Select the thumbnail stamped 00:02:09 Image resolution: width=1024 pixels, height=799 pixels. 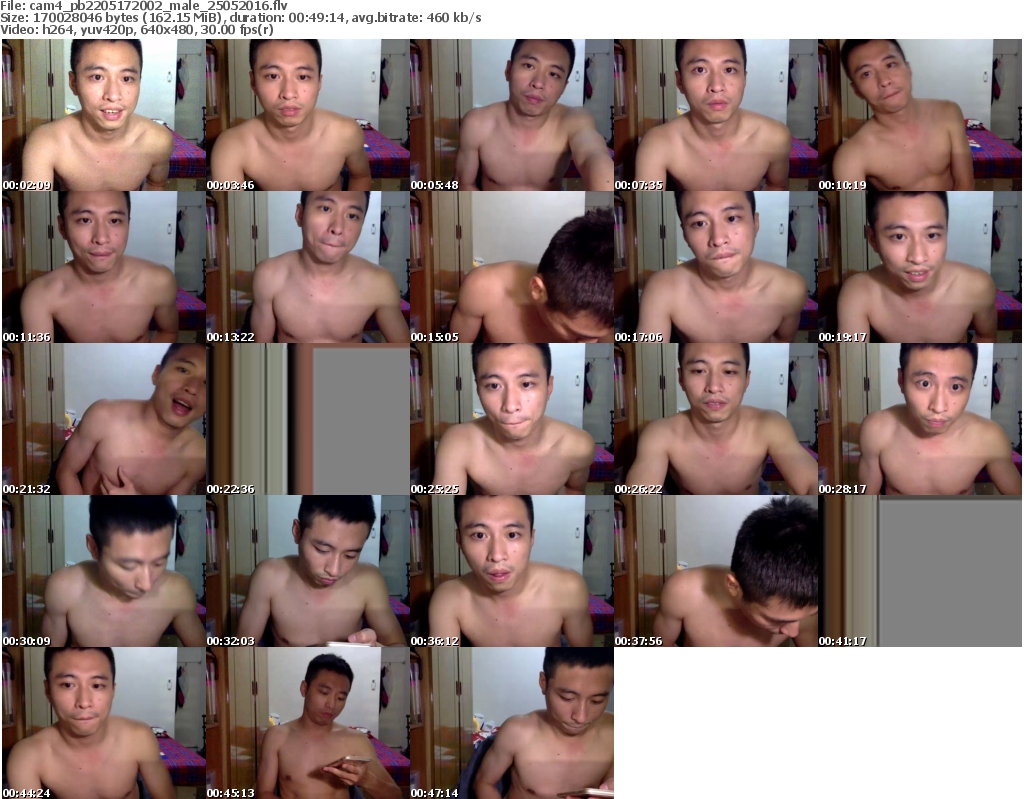tap(104, 115)
